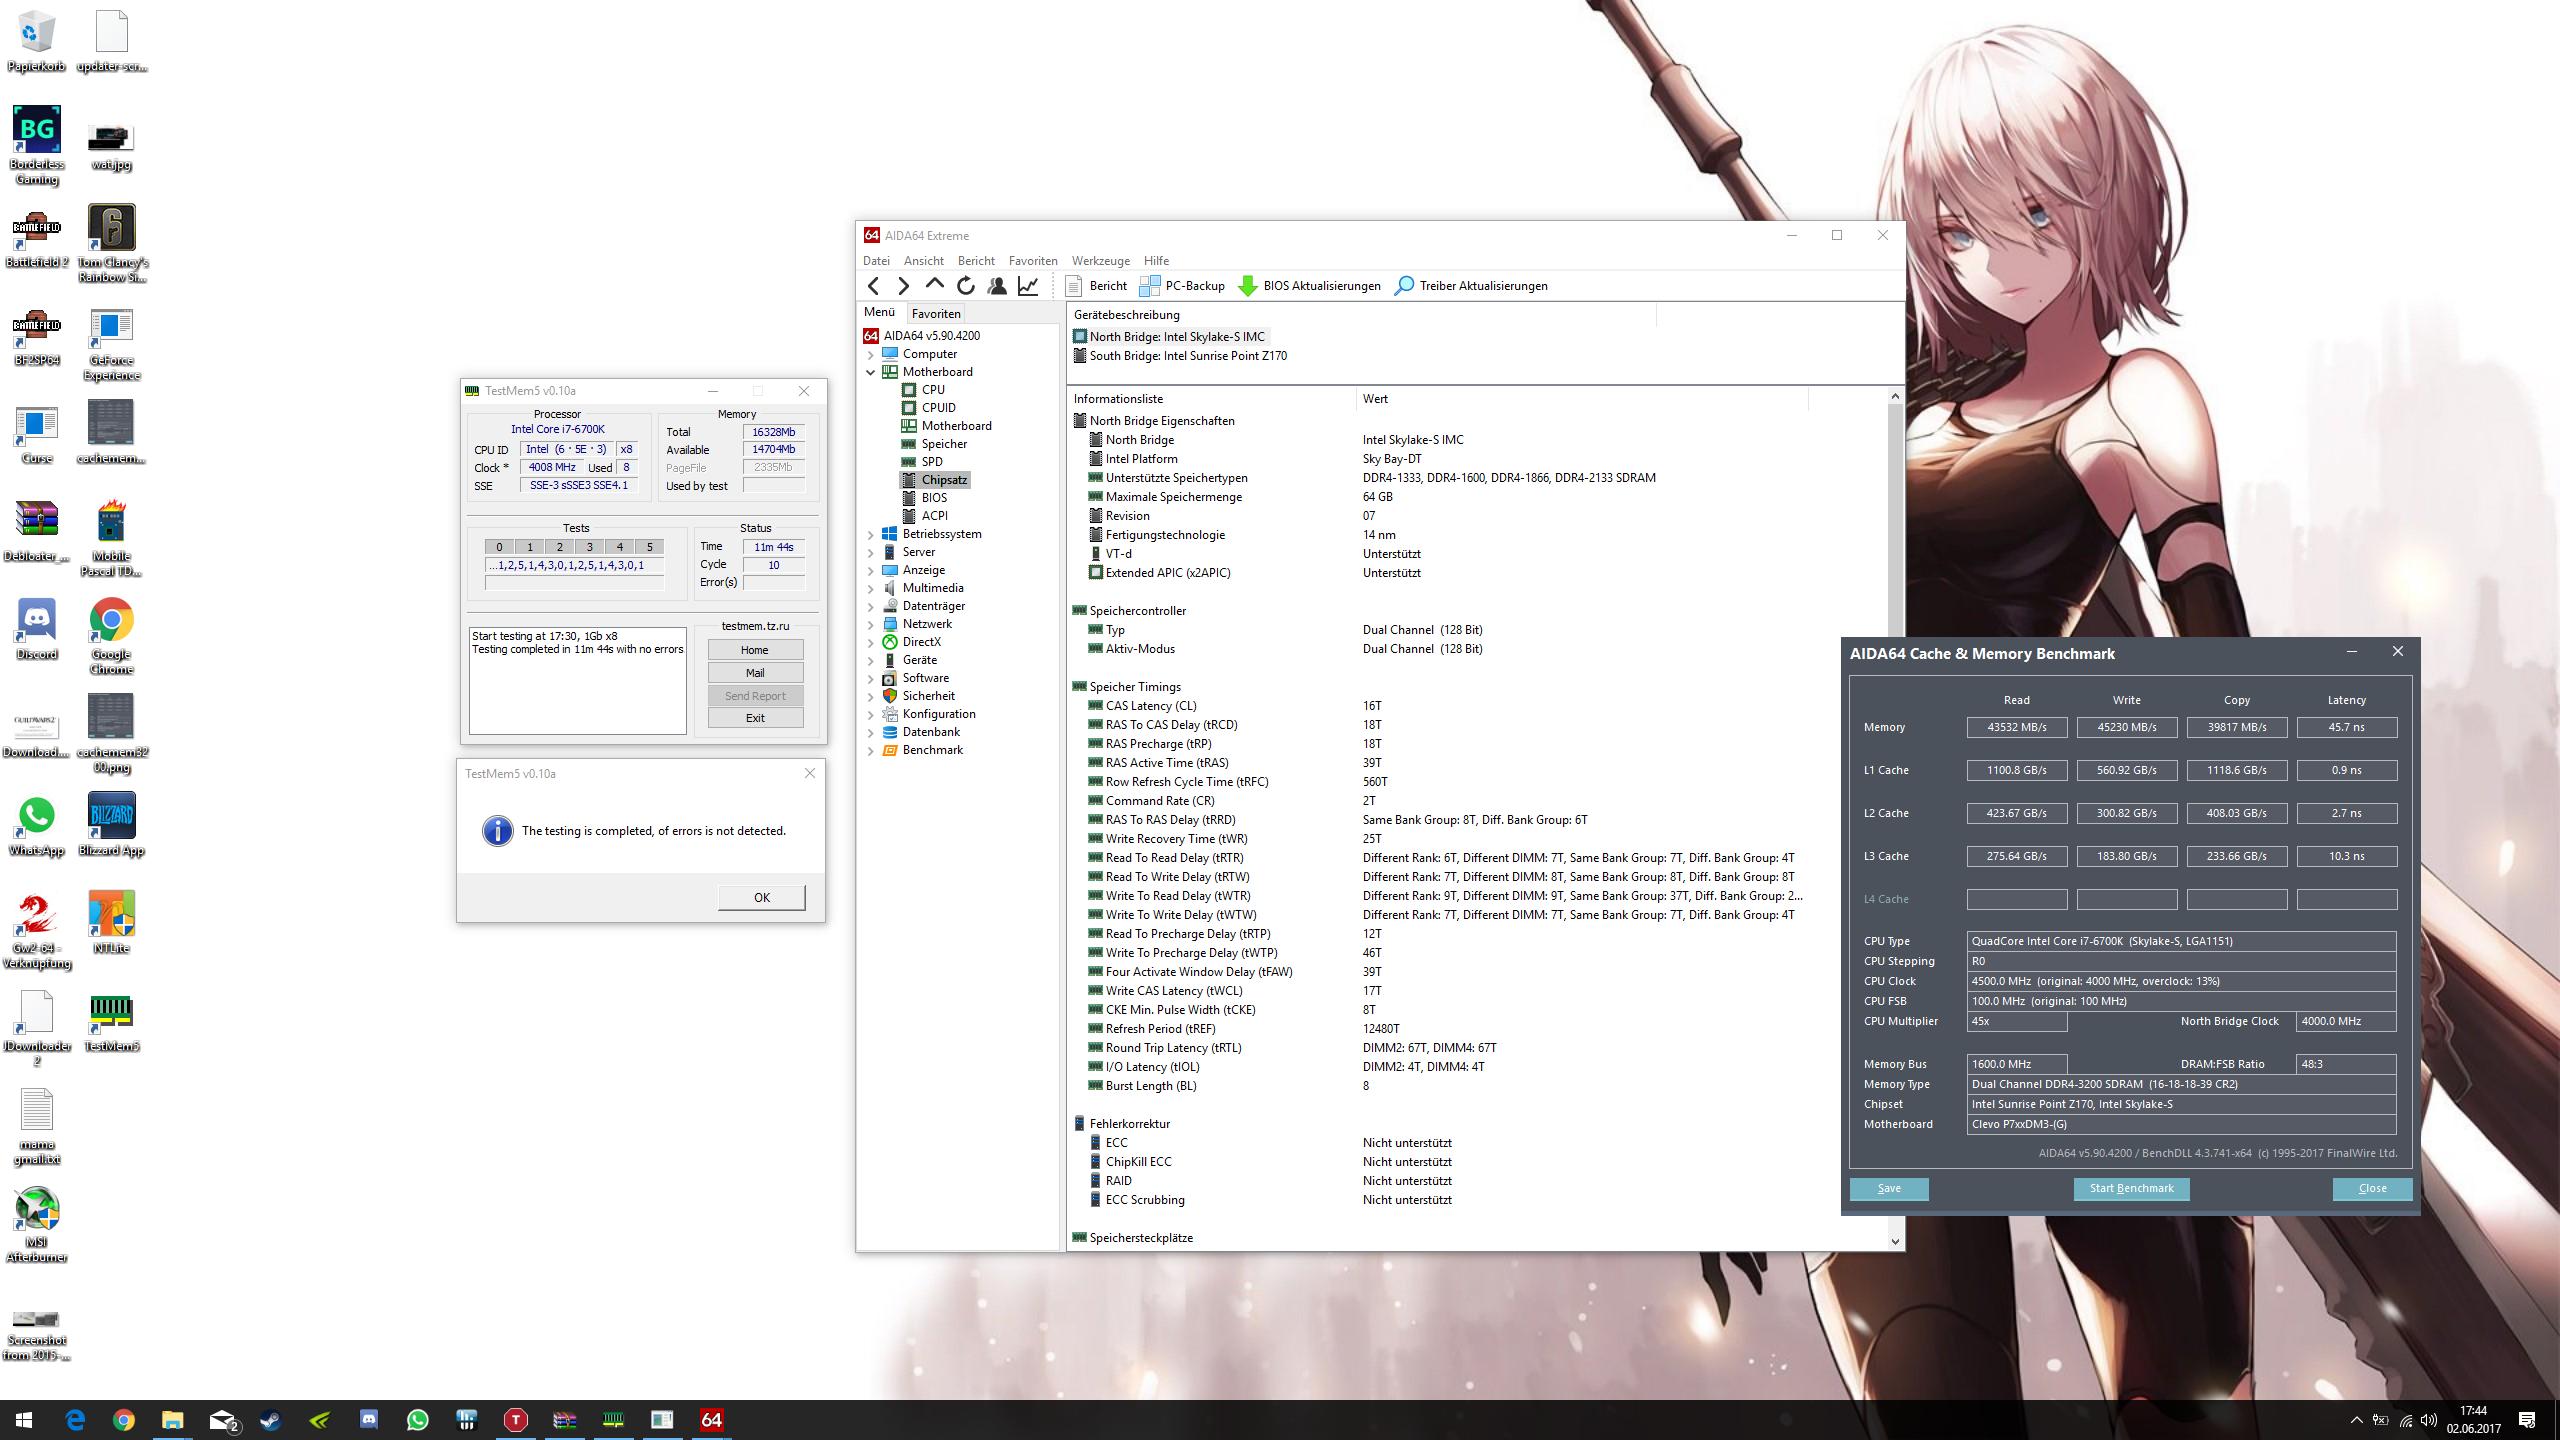Click the BIOS Aktualisierungen green arrow
The image size is (2560, 1440).
(x=1247, y=286)
